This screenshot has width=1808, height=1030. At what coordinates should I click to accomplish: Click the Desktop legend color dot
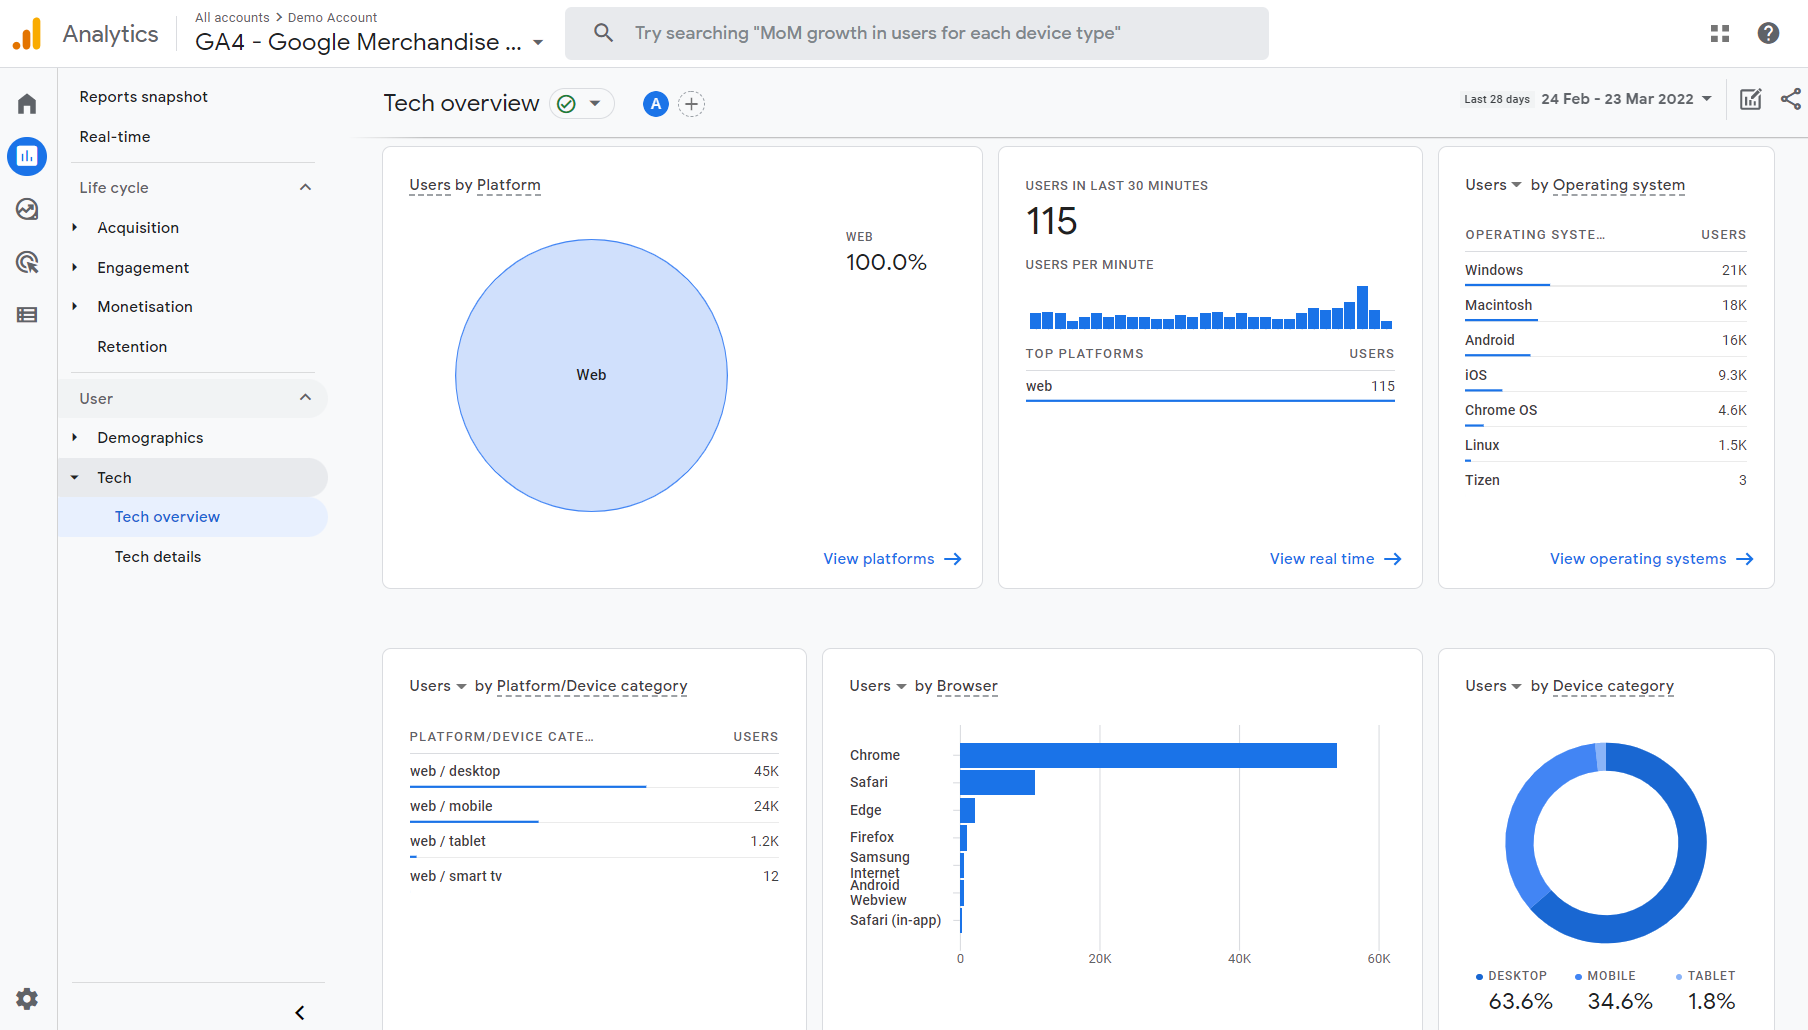click(1479, 977)
